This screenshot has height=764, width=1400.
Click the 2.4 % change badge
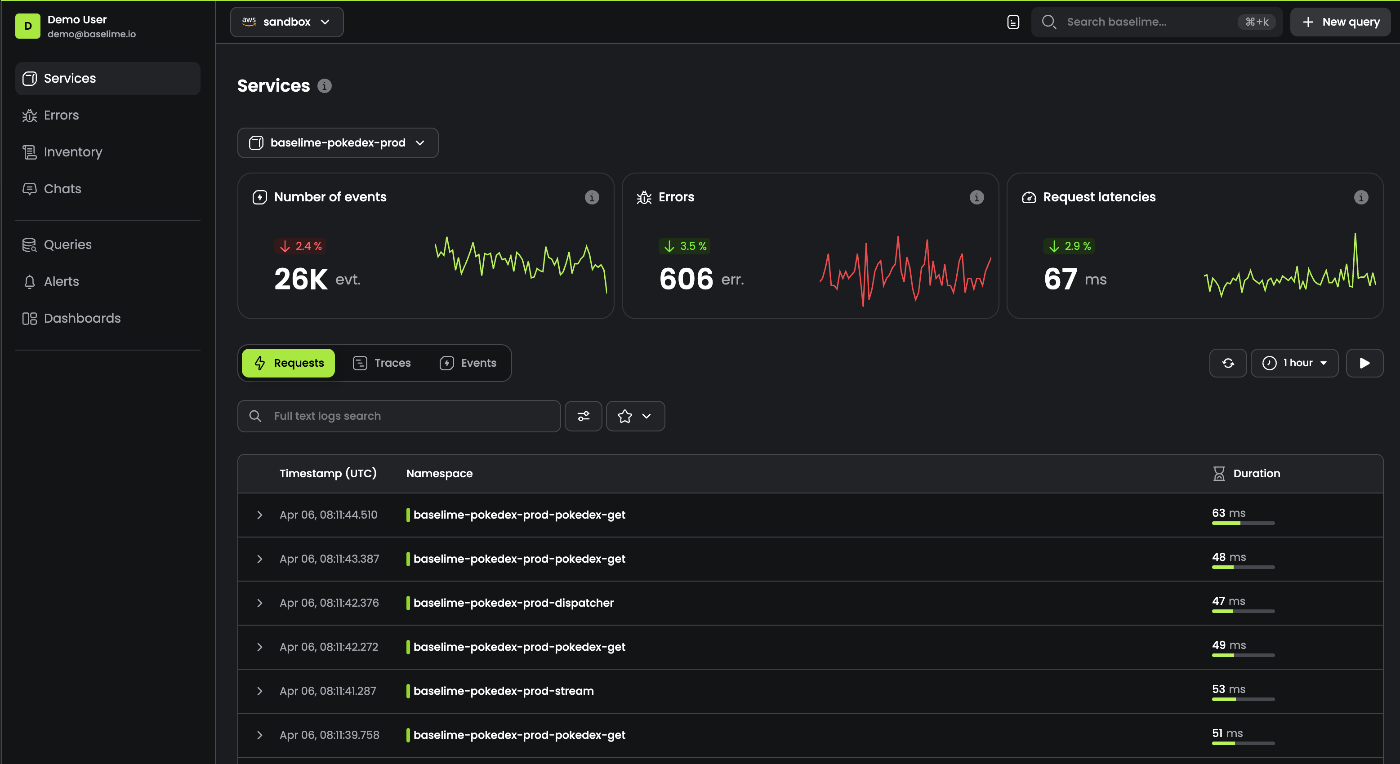pos(300,246)
